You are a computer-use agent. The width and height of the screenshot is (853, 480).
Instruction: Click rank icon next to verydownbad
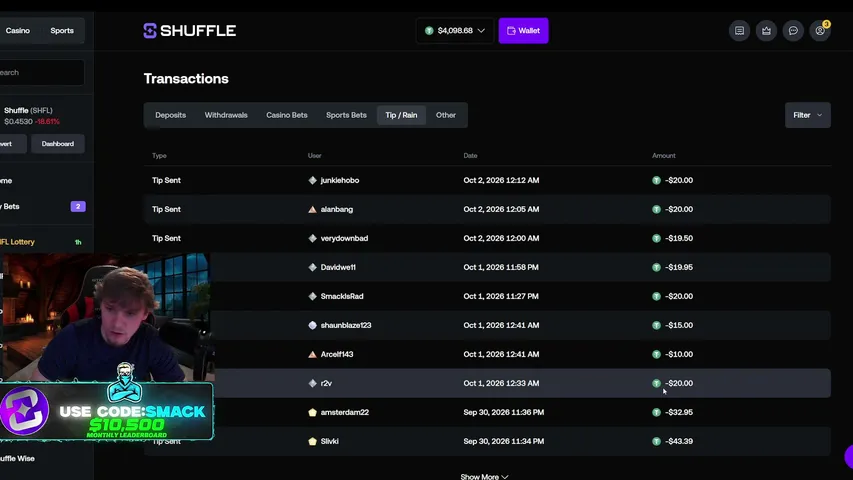(312, 238)
